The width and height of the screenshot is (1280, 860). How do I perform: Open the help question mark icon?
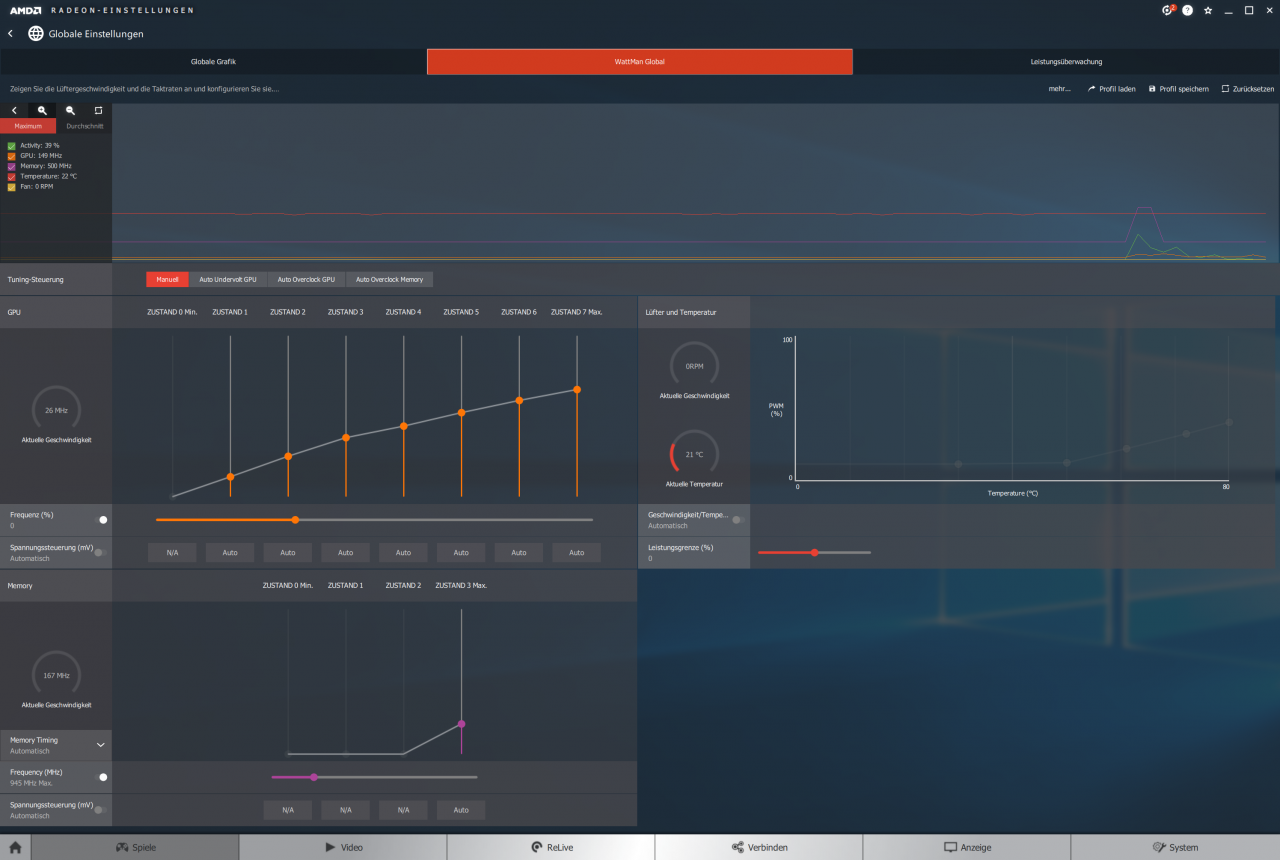(x=1188, y=10)
